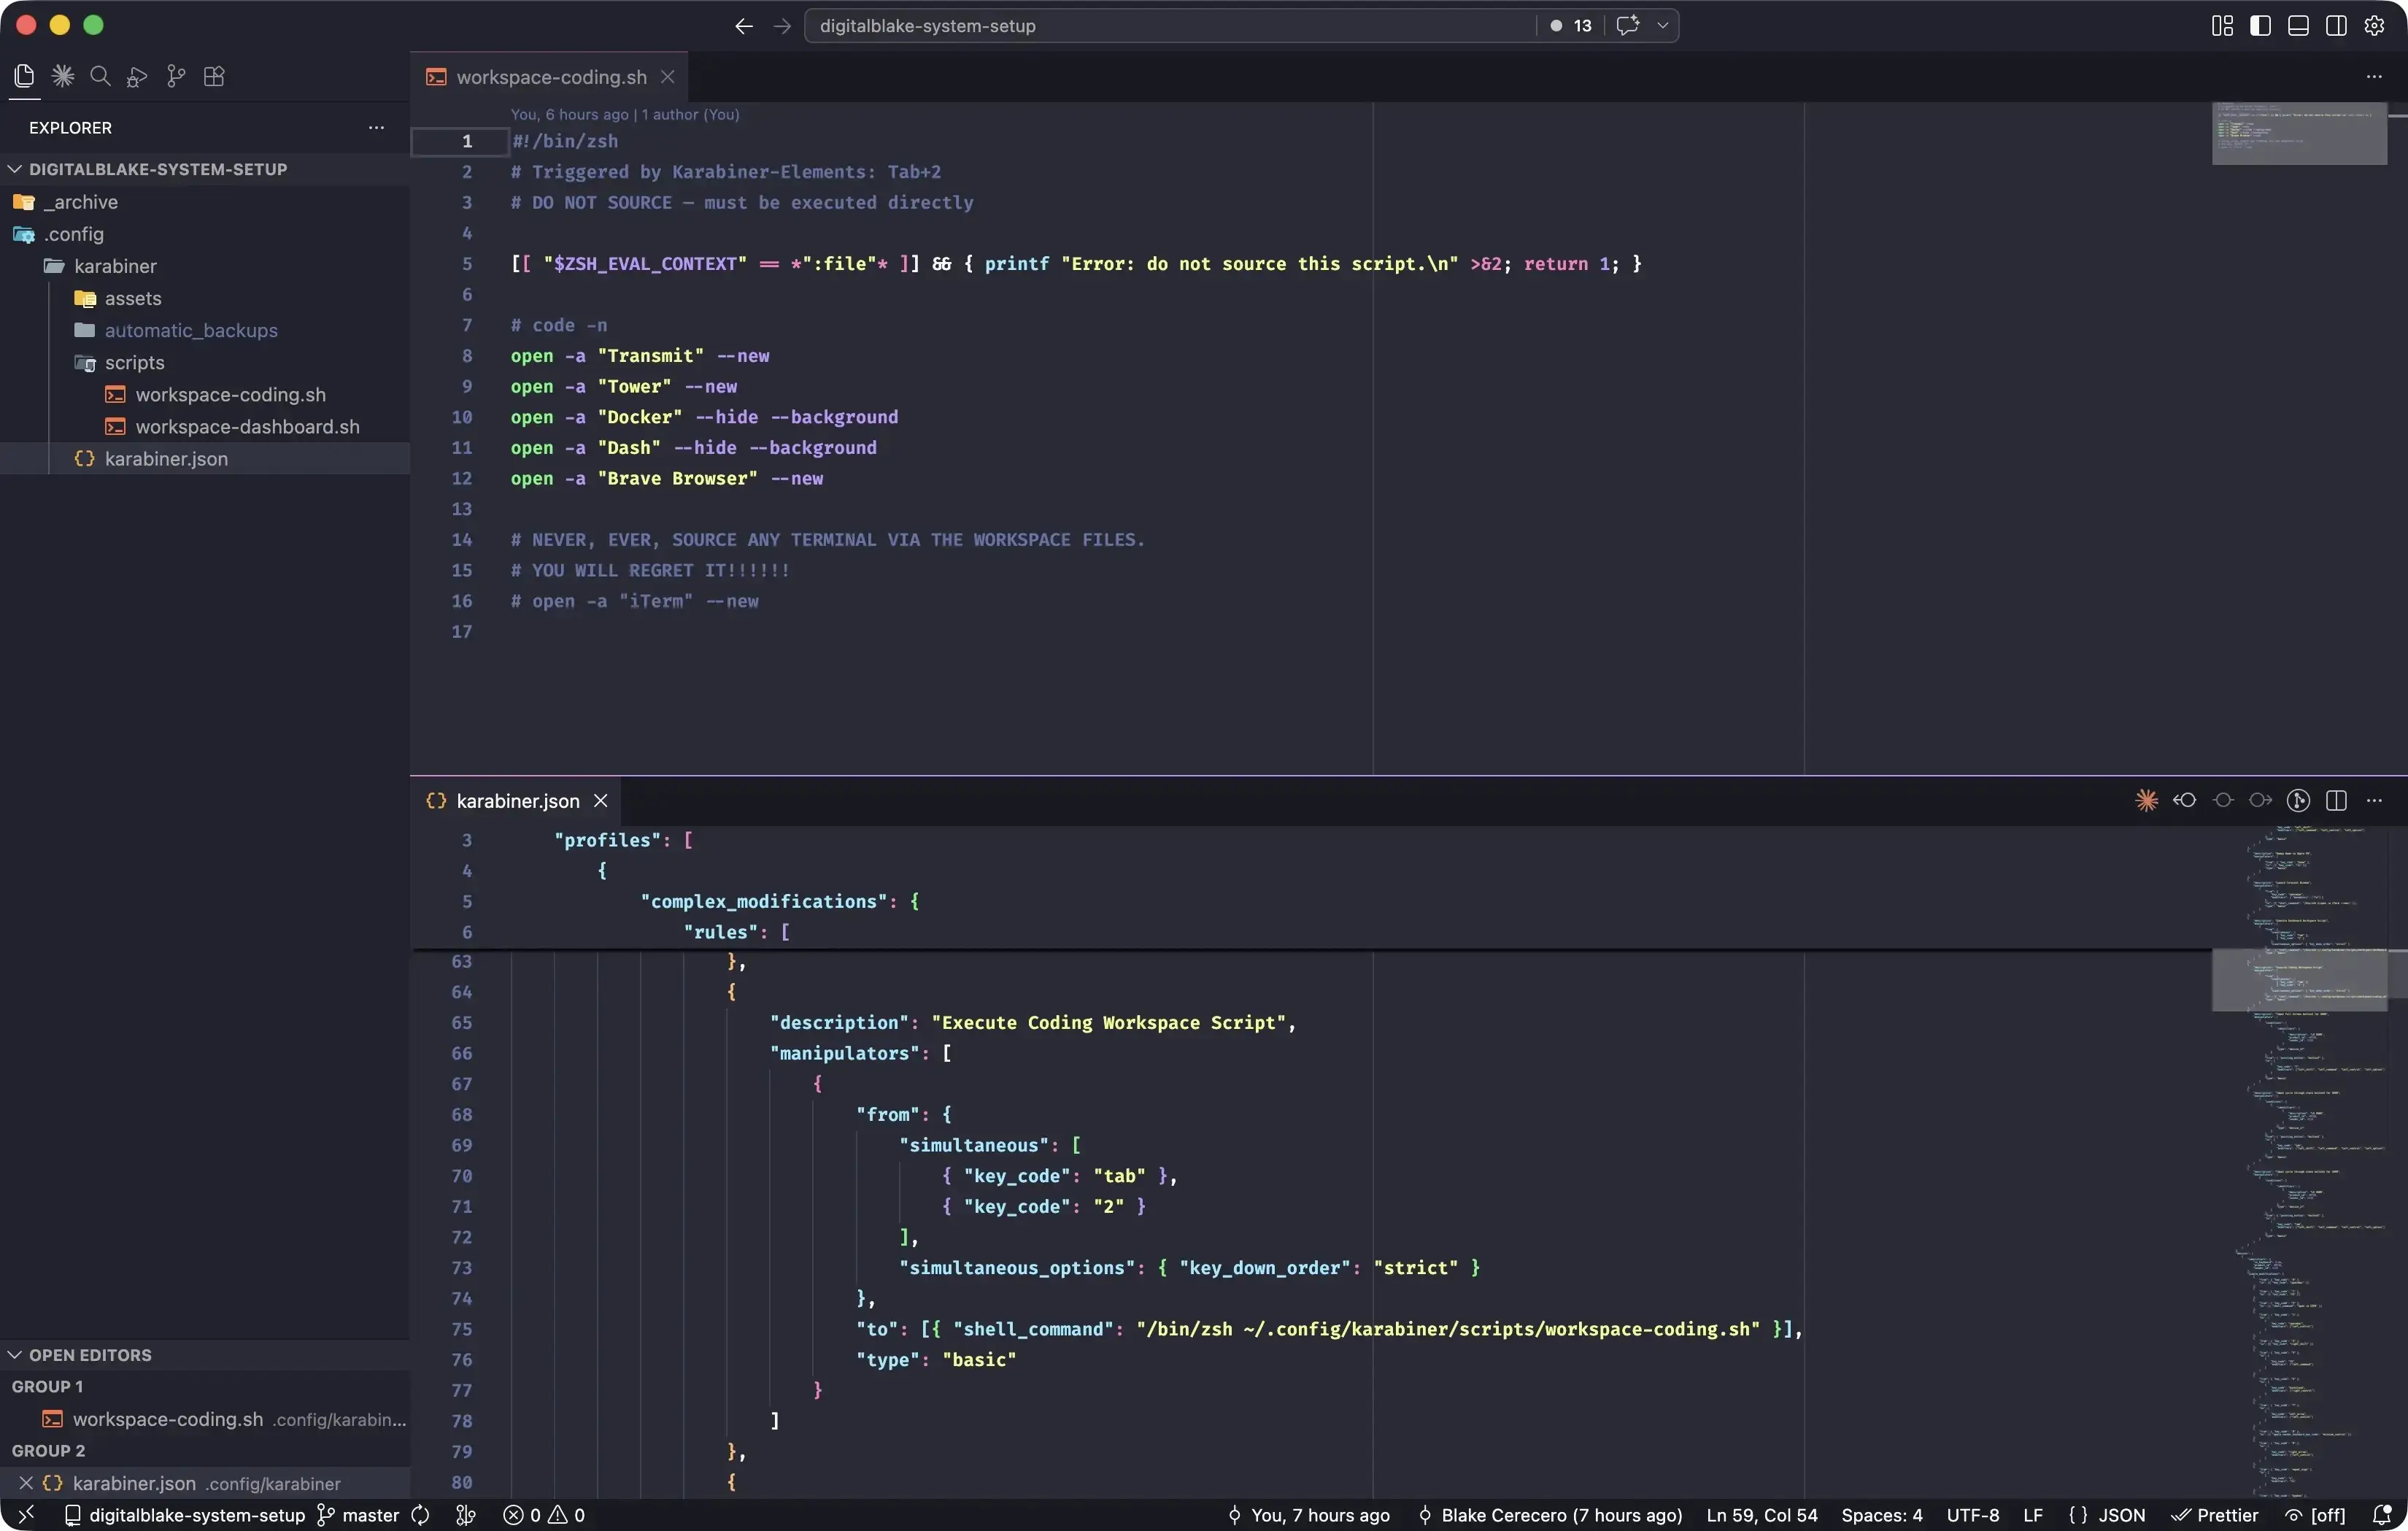This screenshot has width=2408, height=1531.
Task: Click the Blake Cerecero blame status item
Action: [x=1550, y=1515]
